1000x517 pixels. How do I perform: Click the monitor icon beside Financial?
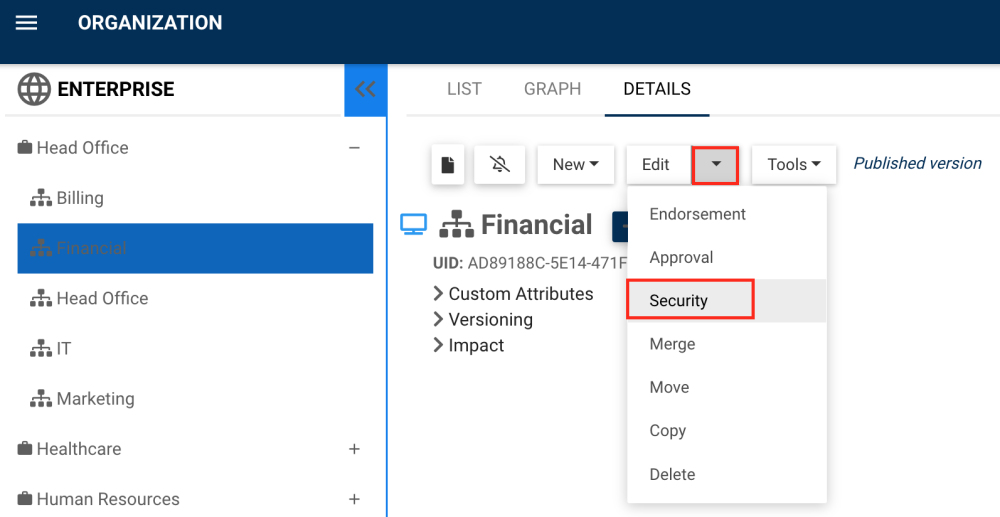click(413, 225)
